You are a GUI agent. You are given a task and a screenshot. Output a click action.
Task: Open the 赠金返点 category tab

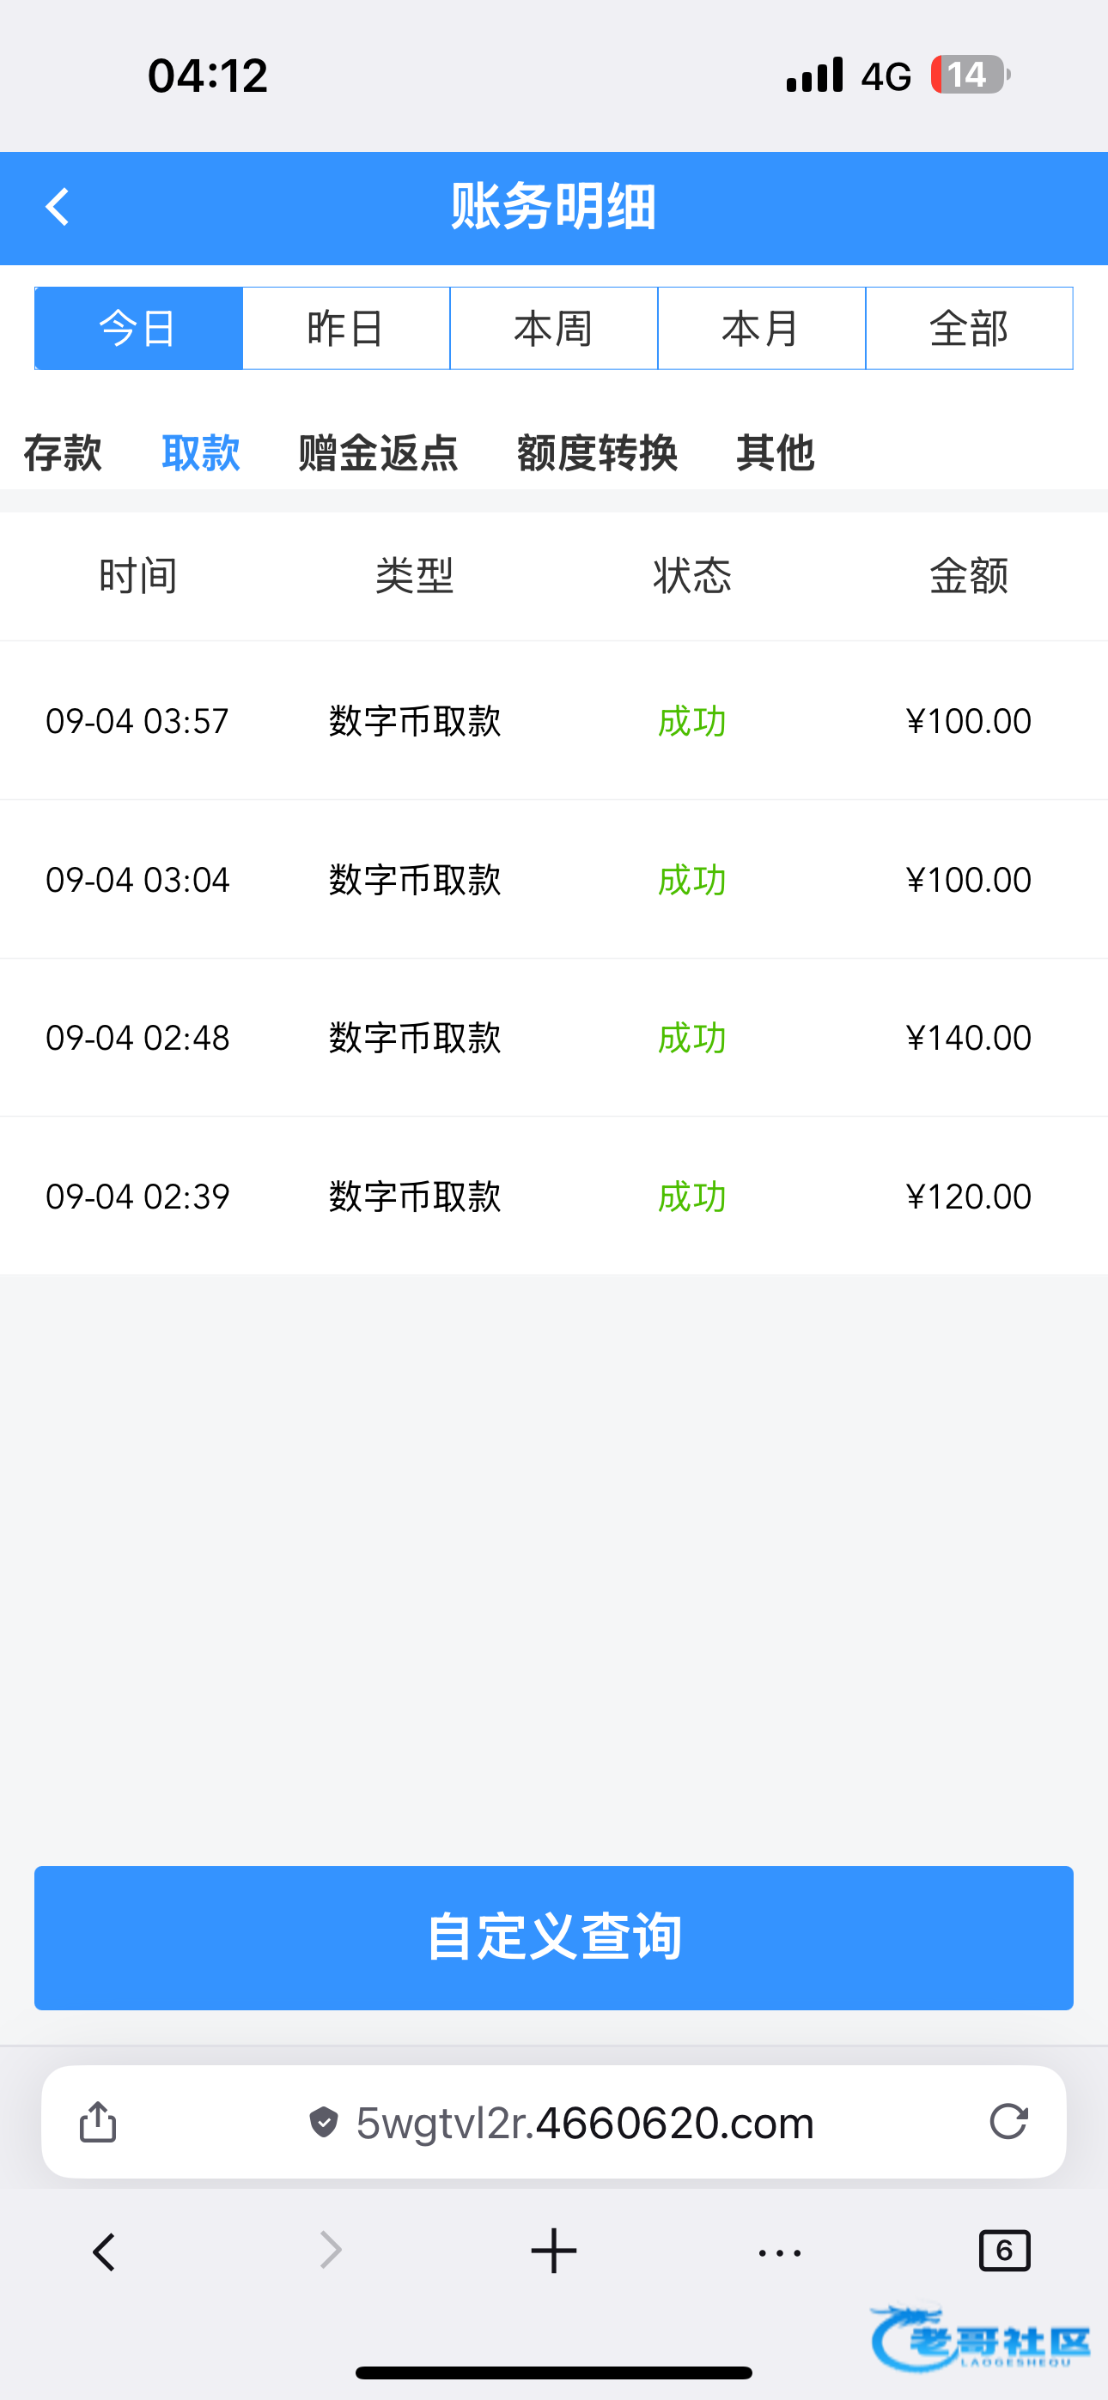pos(378,453)
